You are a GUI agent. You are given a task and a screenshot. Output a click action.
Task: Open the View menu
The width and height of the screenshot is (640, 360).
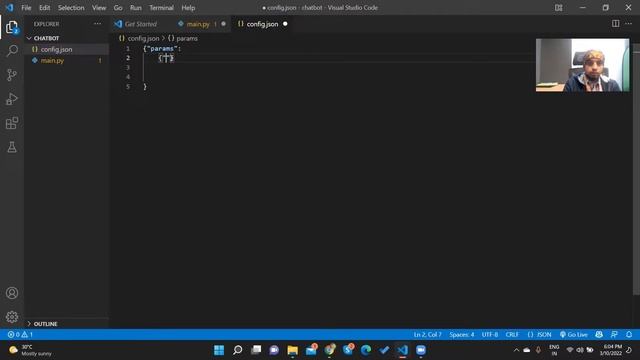coord(99,8)
